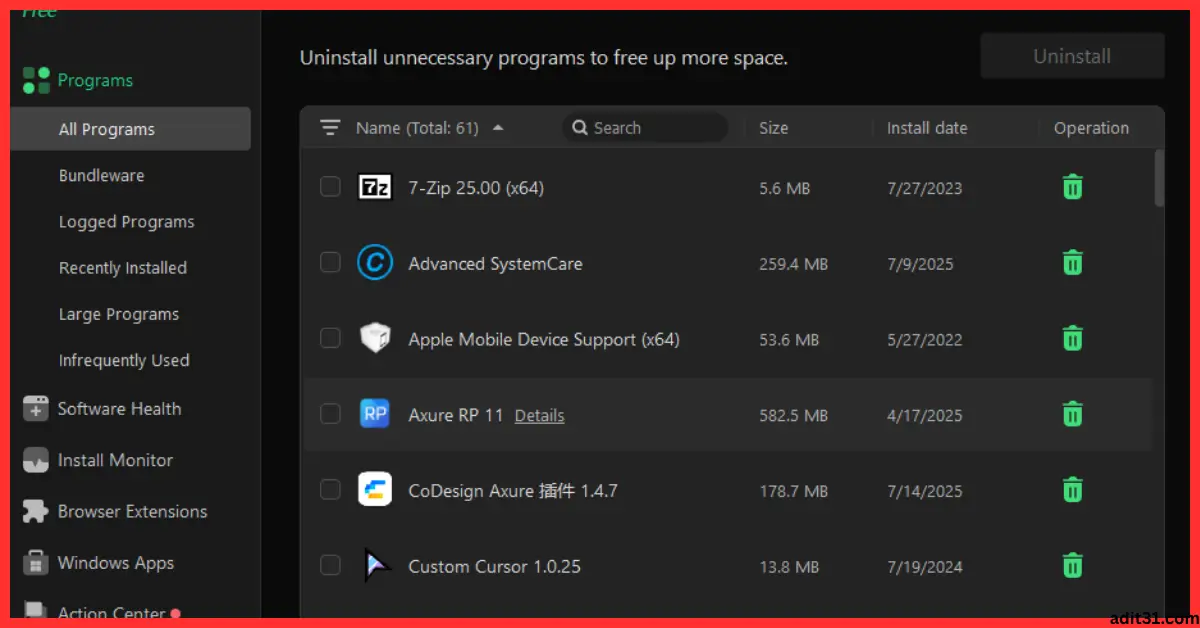
Task: Switch to Browser Extensions section
Action: (x=132, y=512)
